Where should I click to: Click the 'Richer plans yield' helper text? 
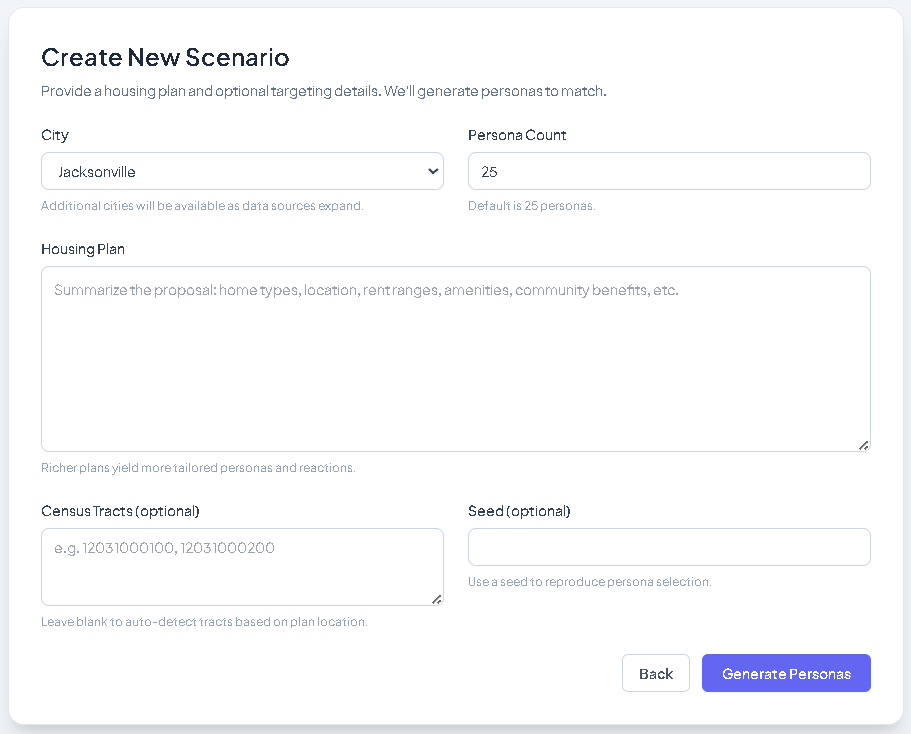pyautogui.click(x=198, y=468)
